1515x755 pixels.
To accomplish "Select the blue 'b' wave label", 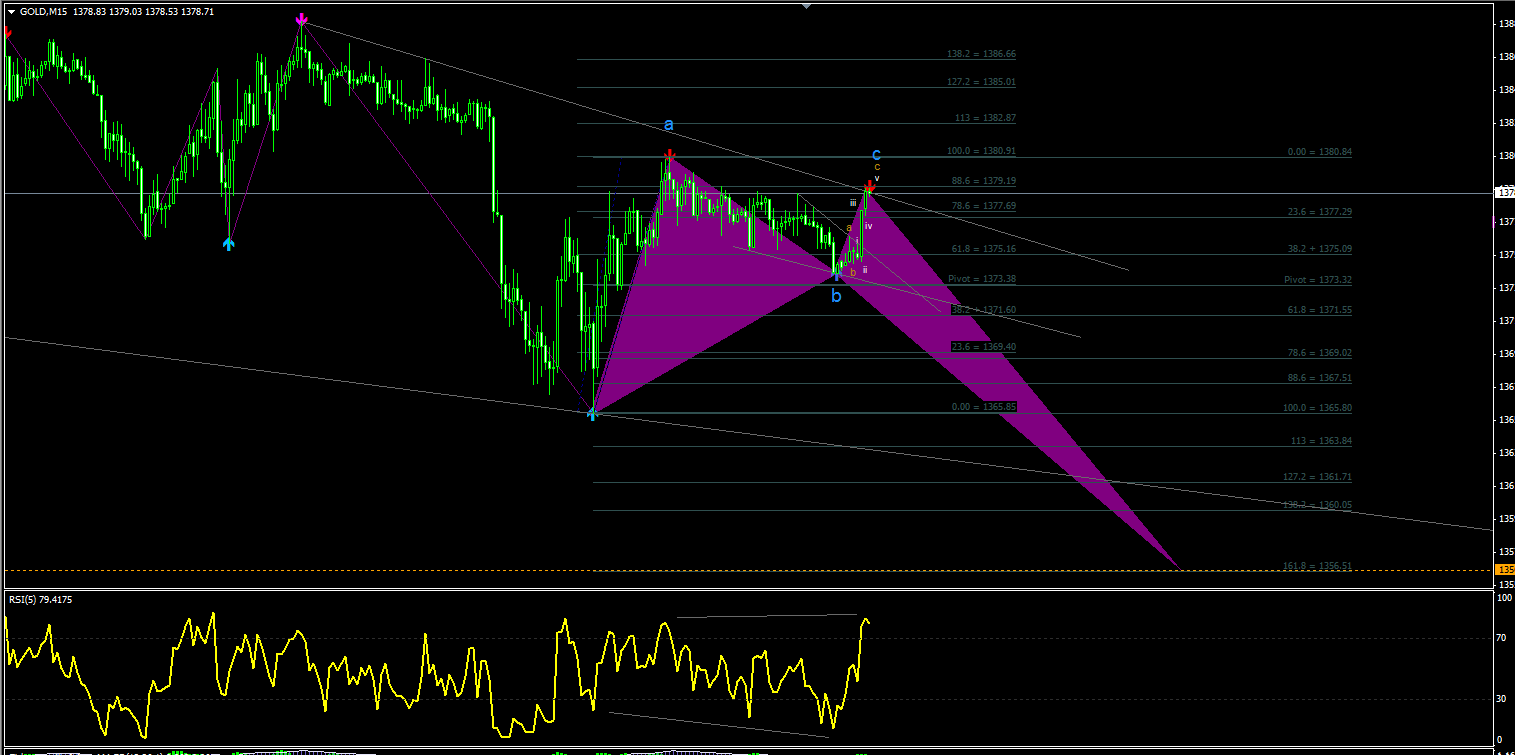I will (x=836, y=296).
